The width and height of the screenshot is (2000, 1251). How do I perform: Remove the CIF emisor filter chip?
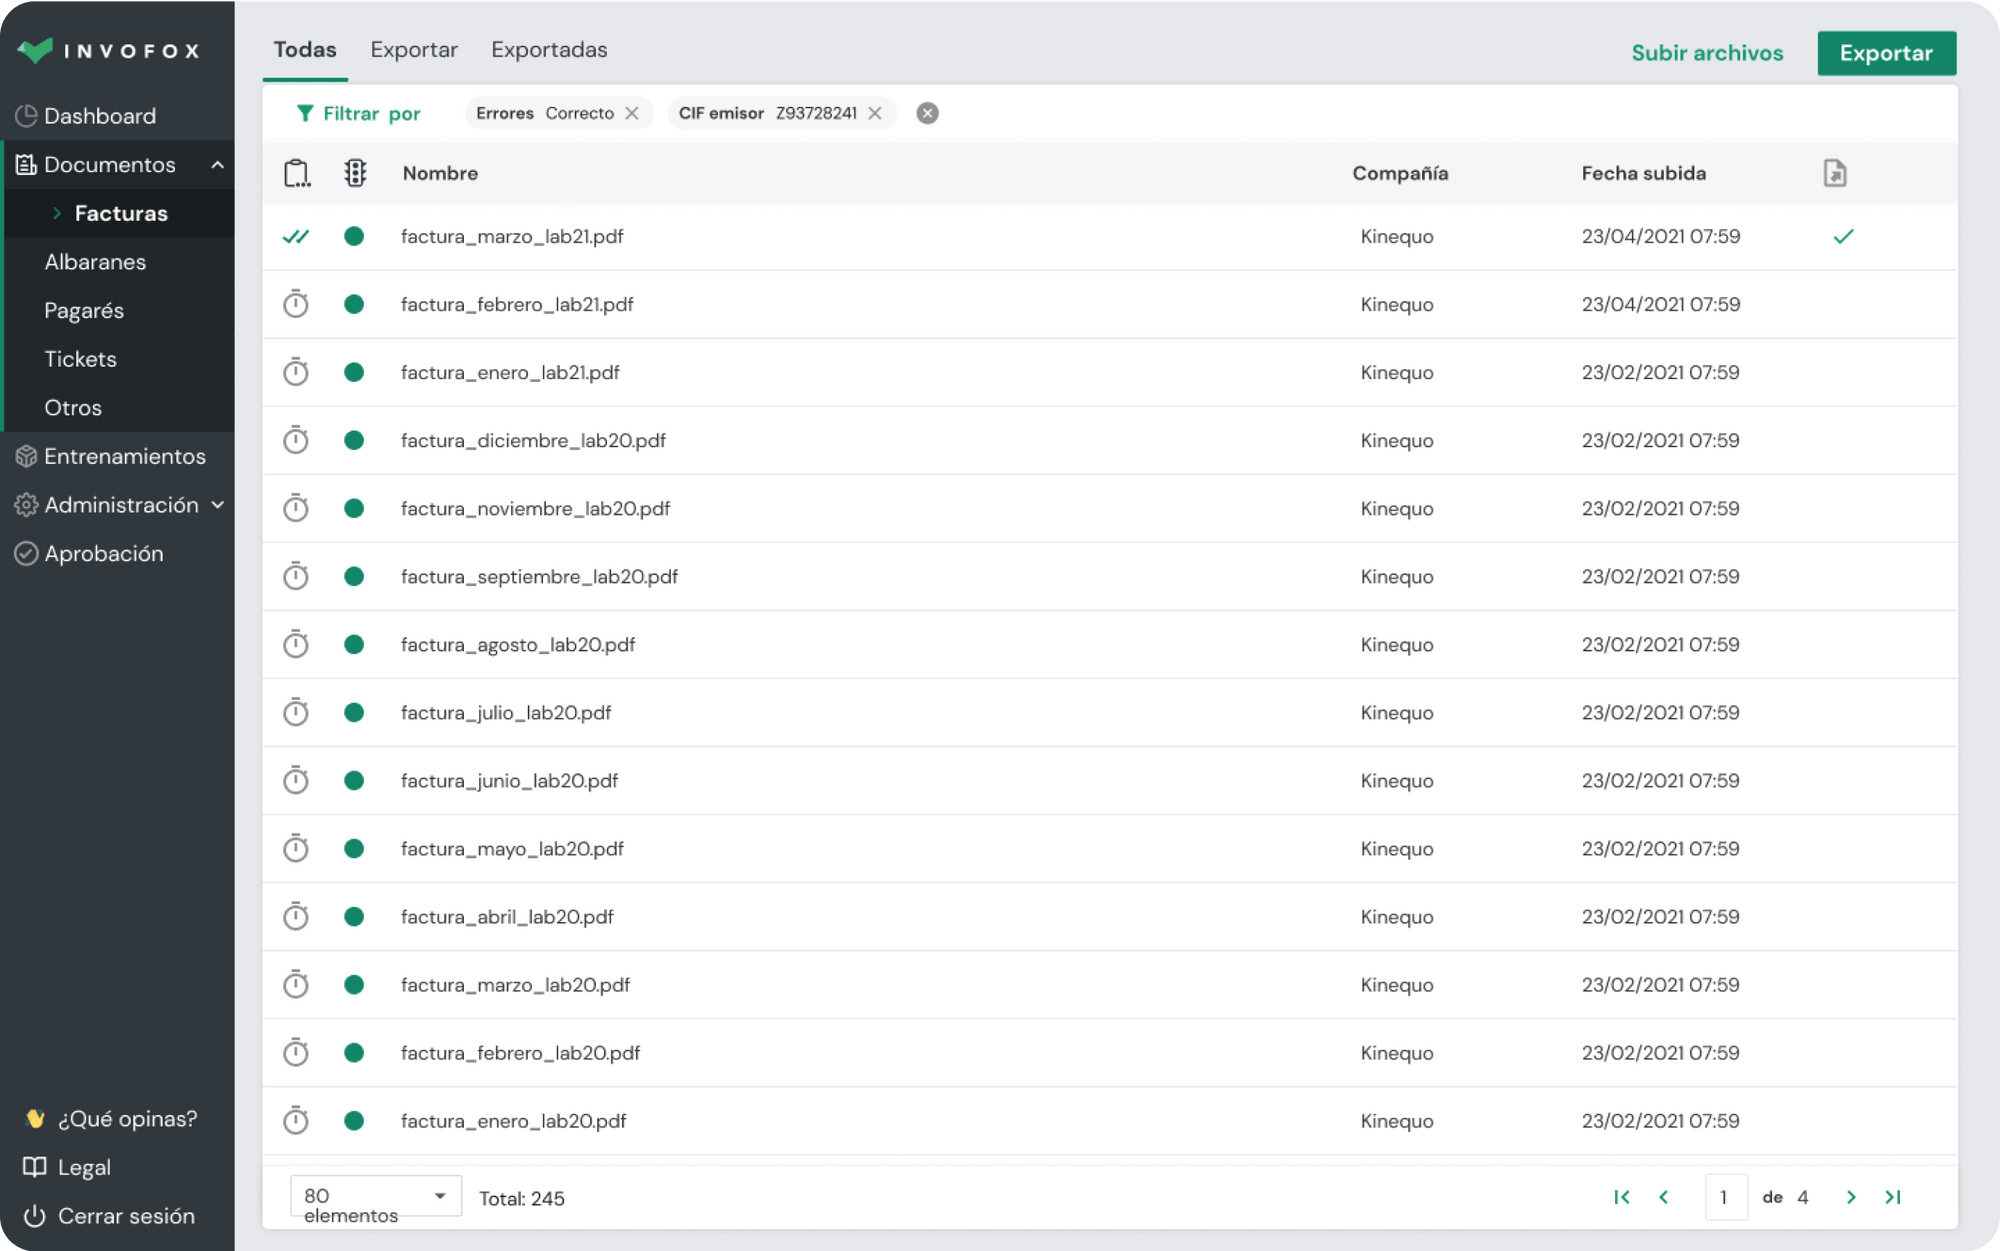coord(875,113)
